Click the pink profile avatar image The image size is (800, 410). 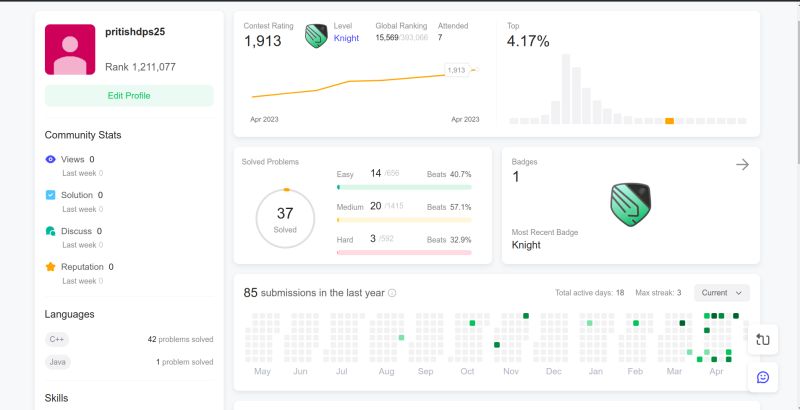pos(70,49)
